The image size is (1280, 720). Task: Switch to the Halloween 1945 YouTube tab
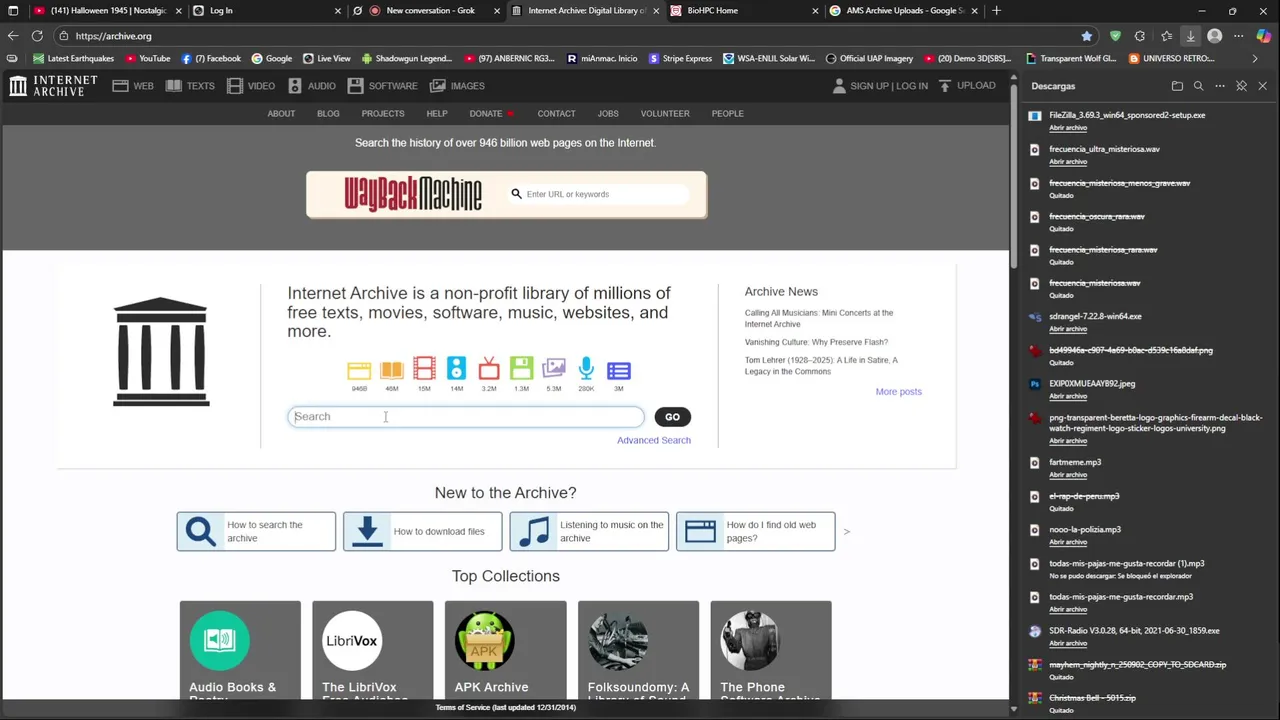[107, 11]
